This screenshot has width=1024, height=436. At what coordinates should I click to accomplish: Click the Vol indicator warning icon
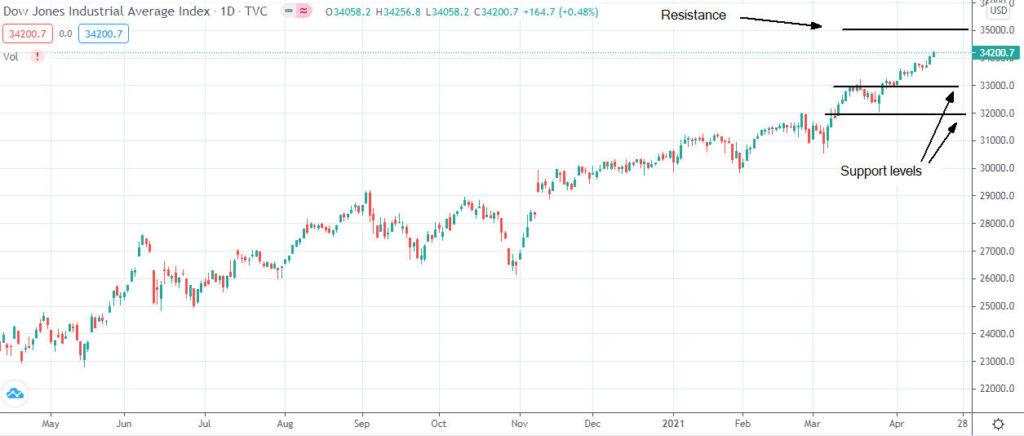(37, 57)
